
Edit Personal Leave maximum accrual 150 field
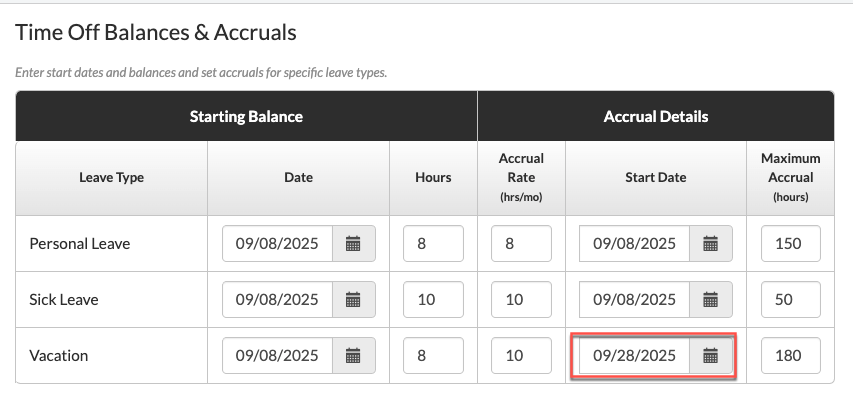tap(790, 244)
